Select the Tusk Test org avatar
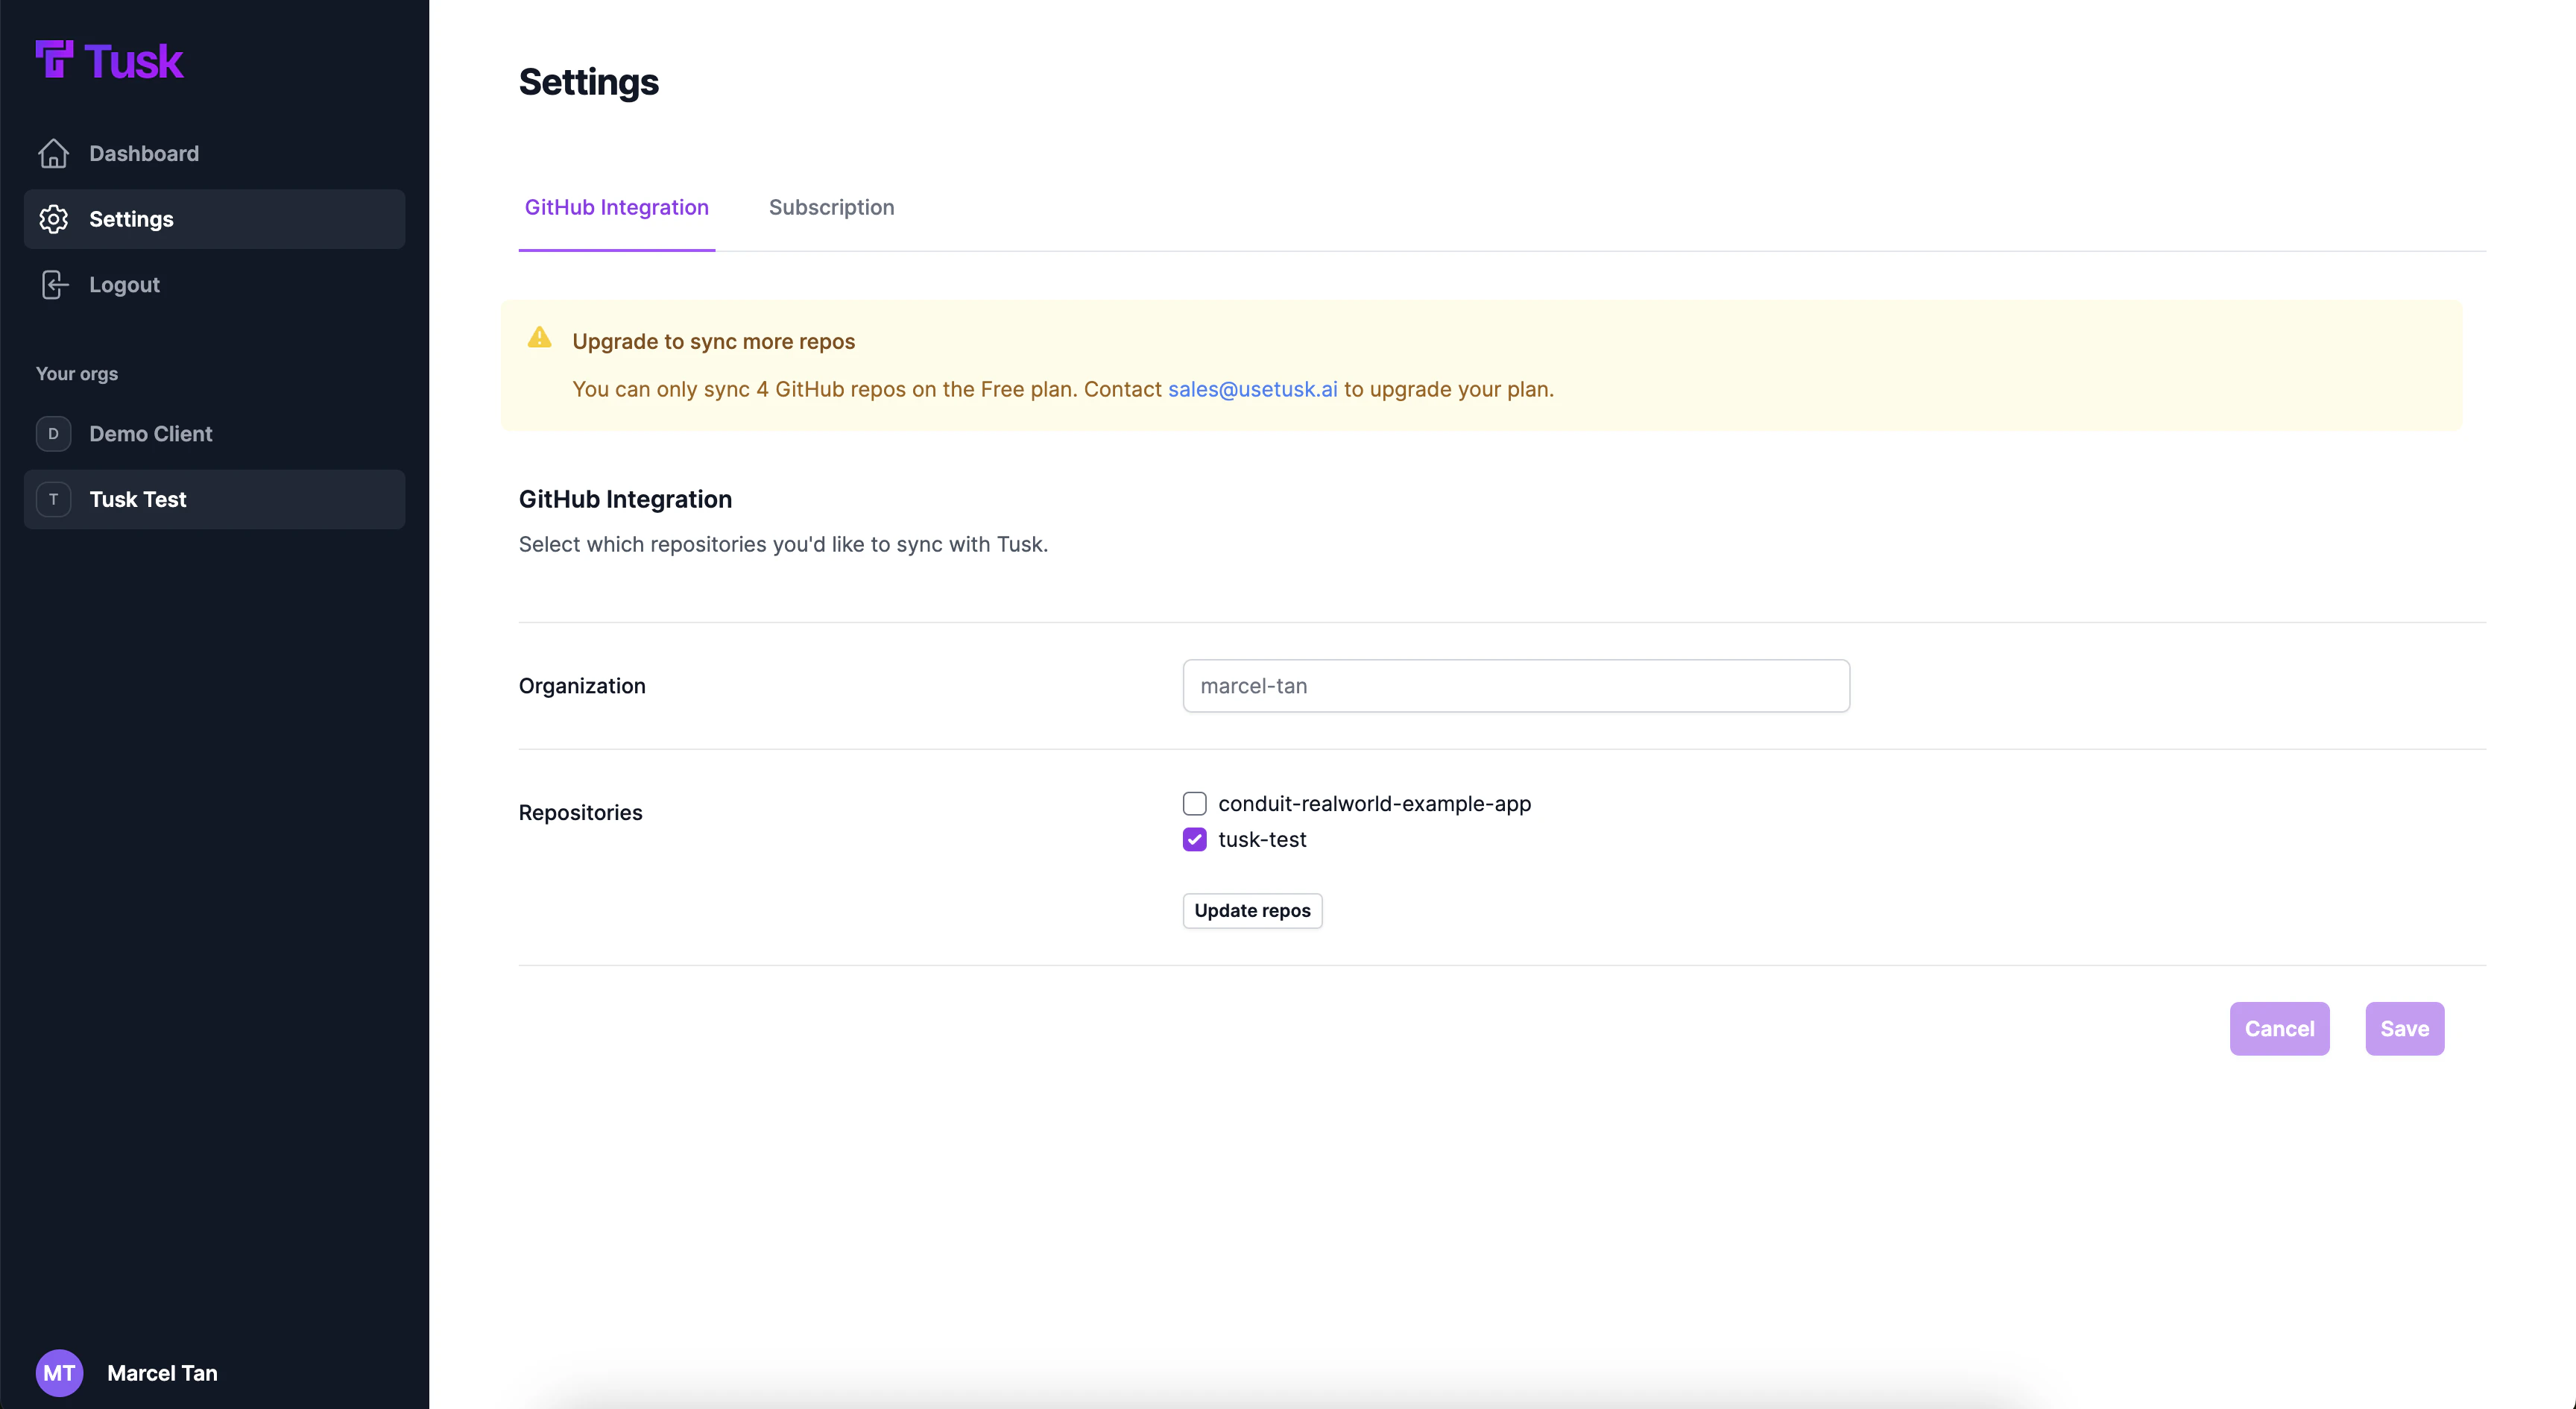The image size is (2576, 1409). pos(54,499)
